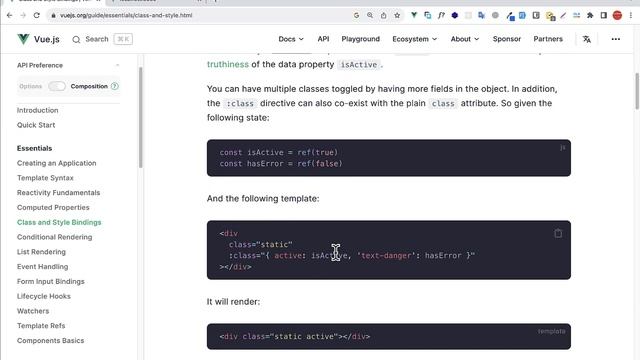Viewport: 640px width, 360px height.
Task: Open the Introduction page
Action: 38,110
